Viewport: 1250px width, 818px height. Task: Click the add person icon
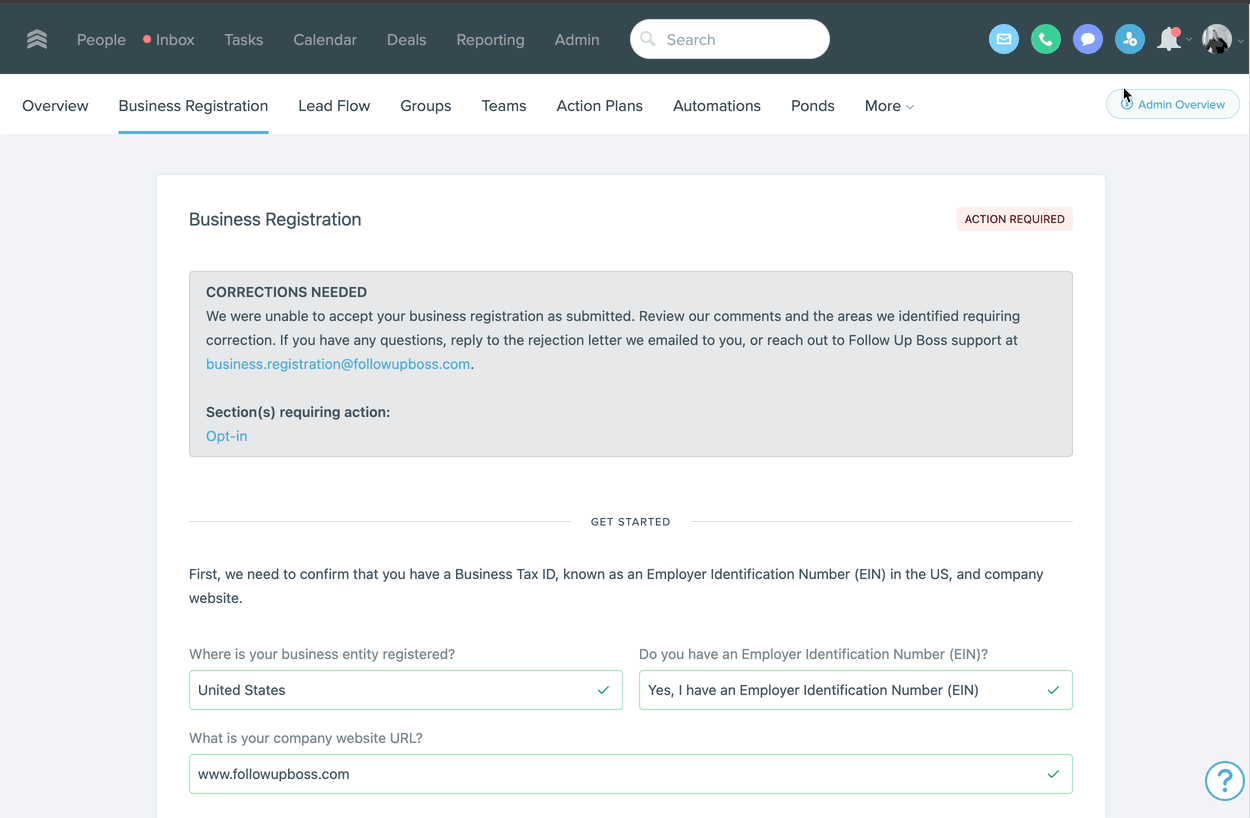pyautogui.click(x=1130, y=39)
